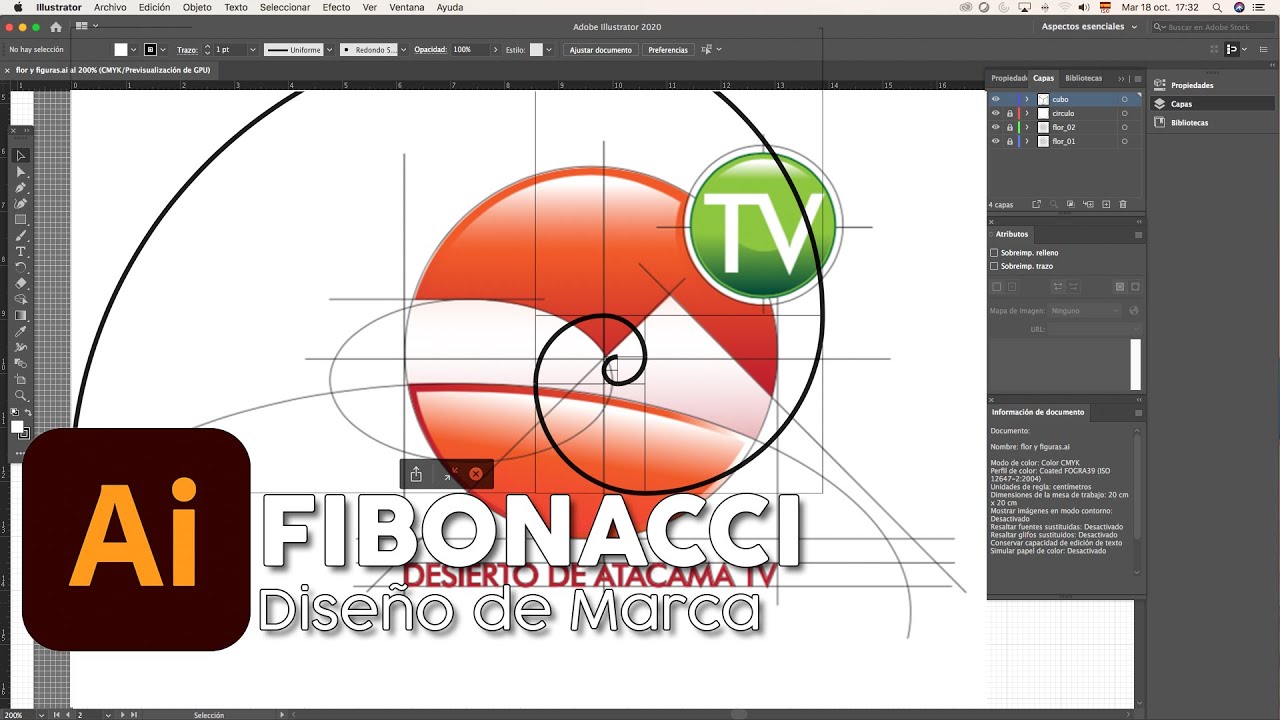
Task: Close the red X on floating canvas toolbar
Action: point(476,474)
